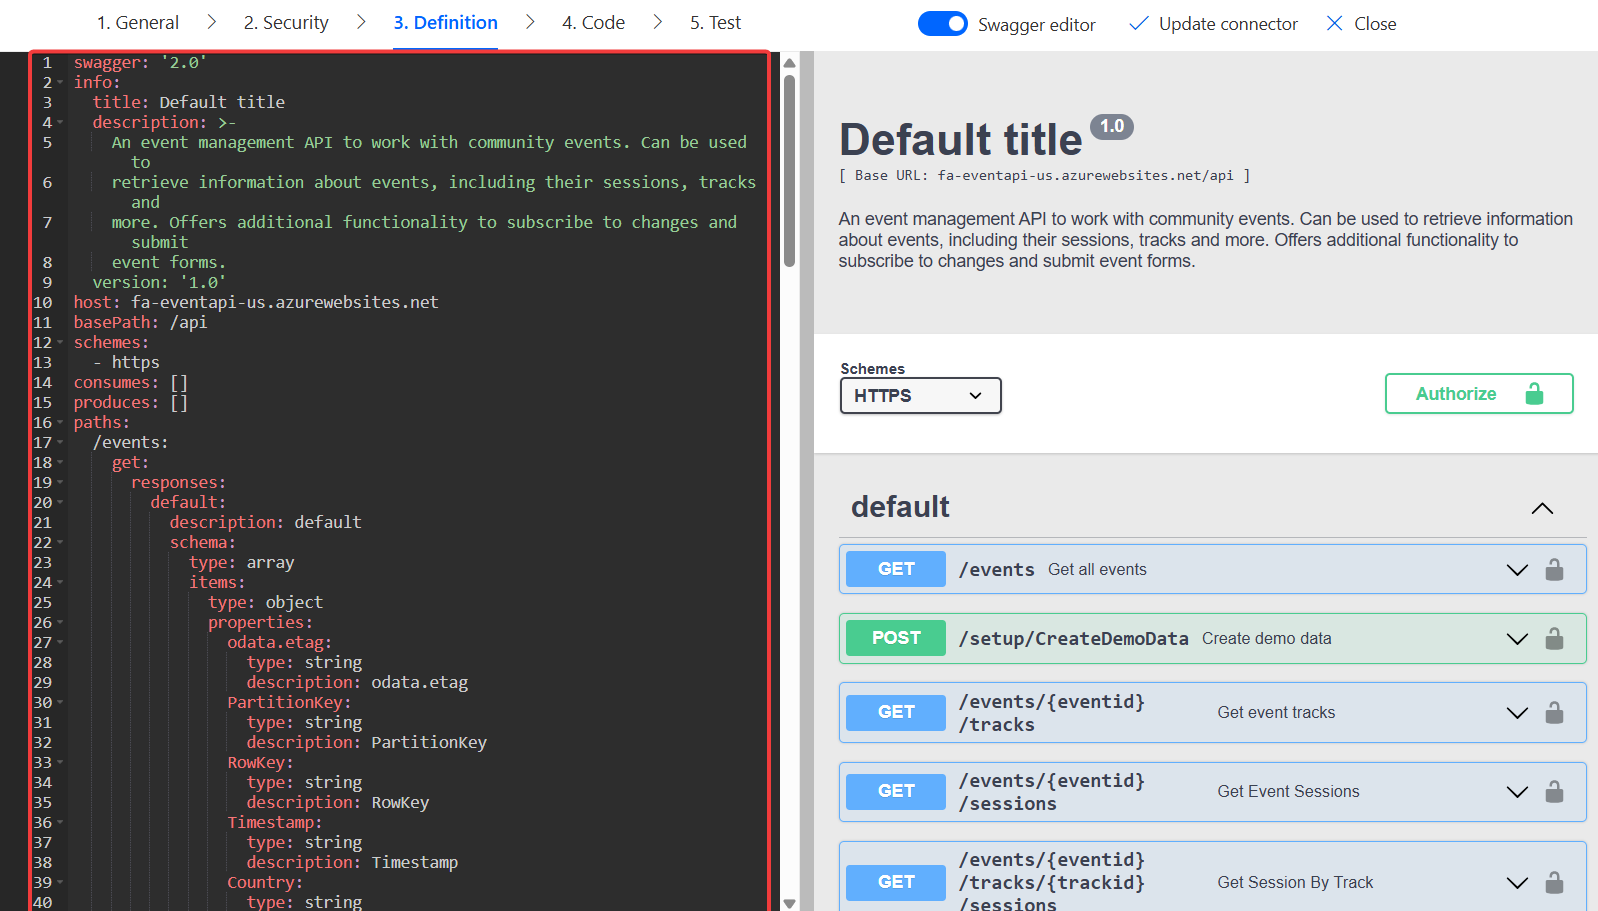Fold the schemes block at line 12
This screenshot has height=911, width=1598.
tap(60, 342)
